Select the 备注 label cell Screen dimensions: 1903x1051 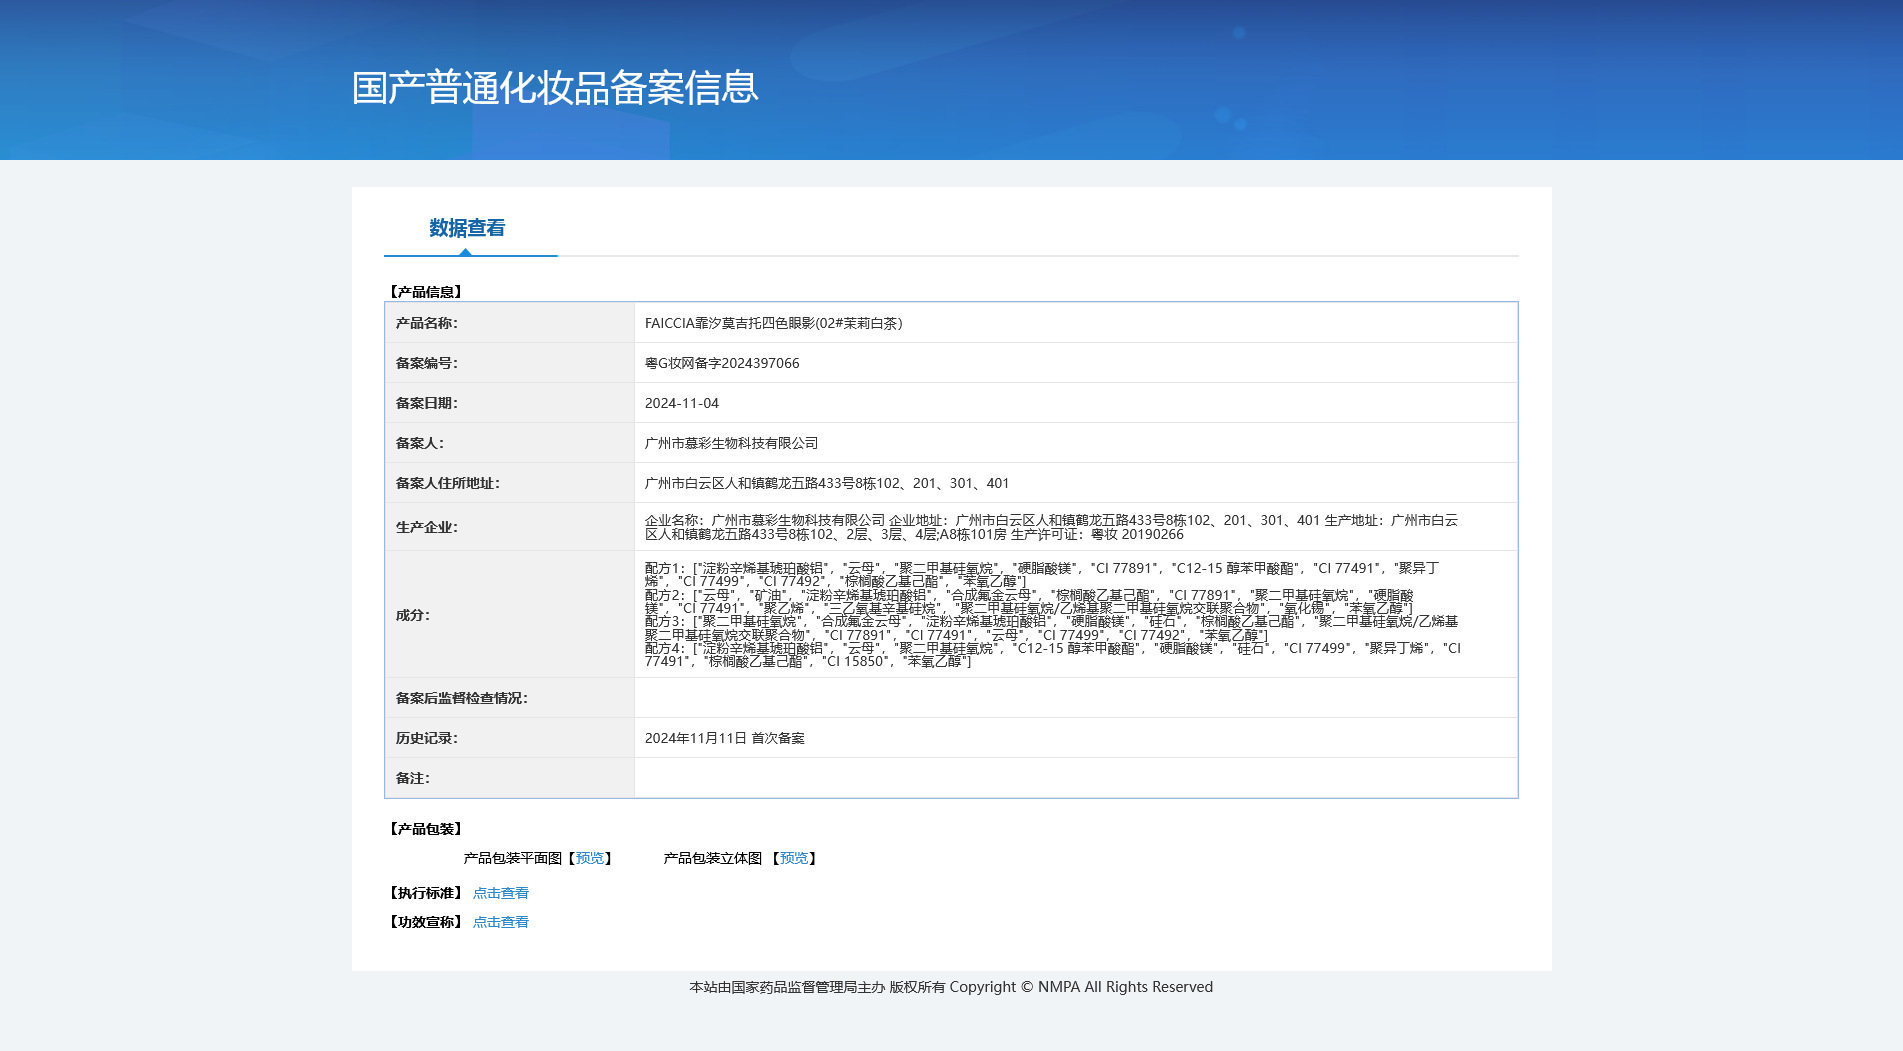click(x=510, y=778)
